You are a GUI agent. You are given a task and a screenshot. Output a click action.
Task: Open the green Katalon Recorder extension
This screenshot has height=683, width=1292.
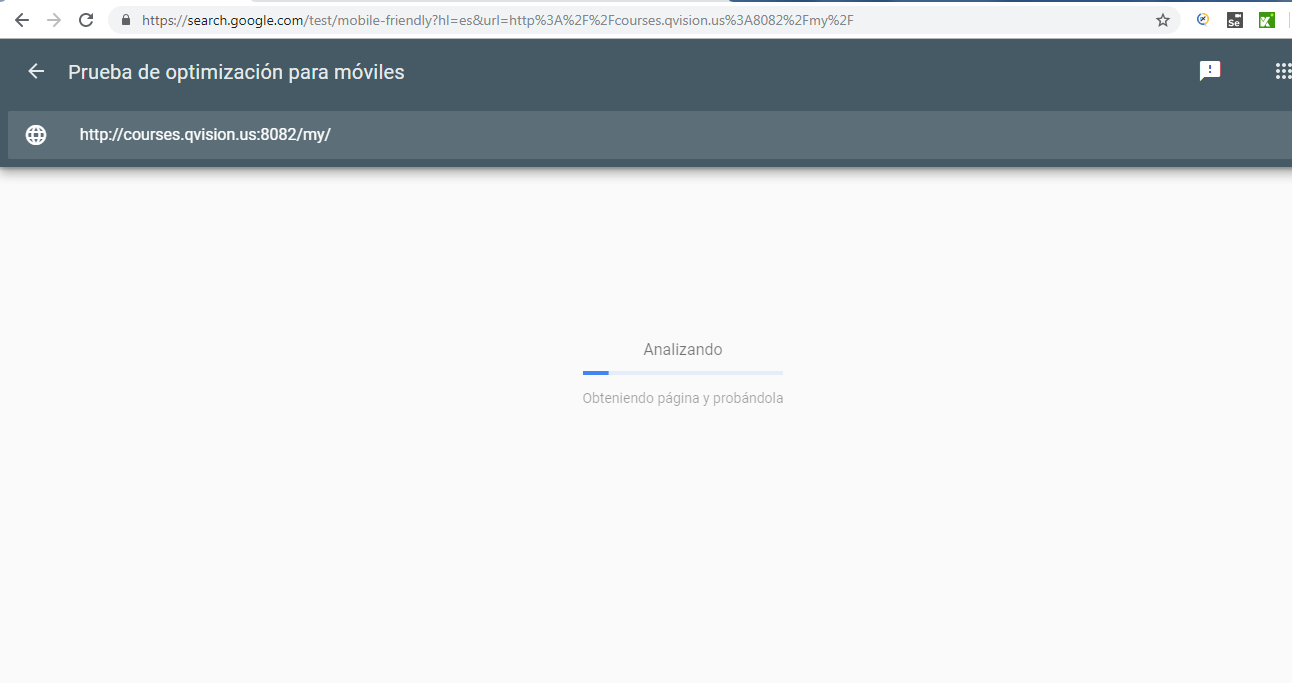[x=1266, y=20]
